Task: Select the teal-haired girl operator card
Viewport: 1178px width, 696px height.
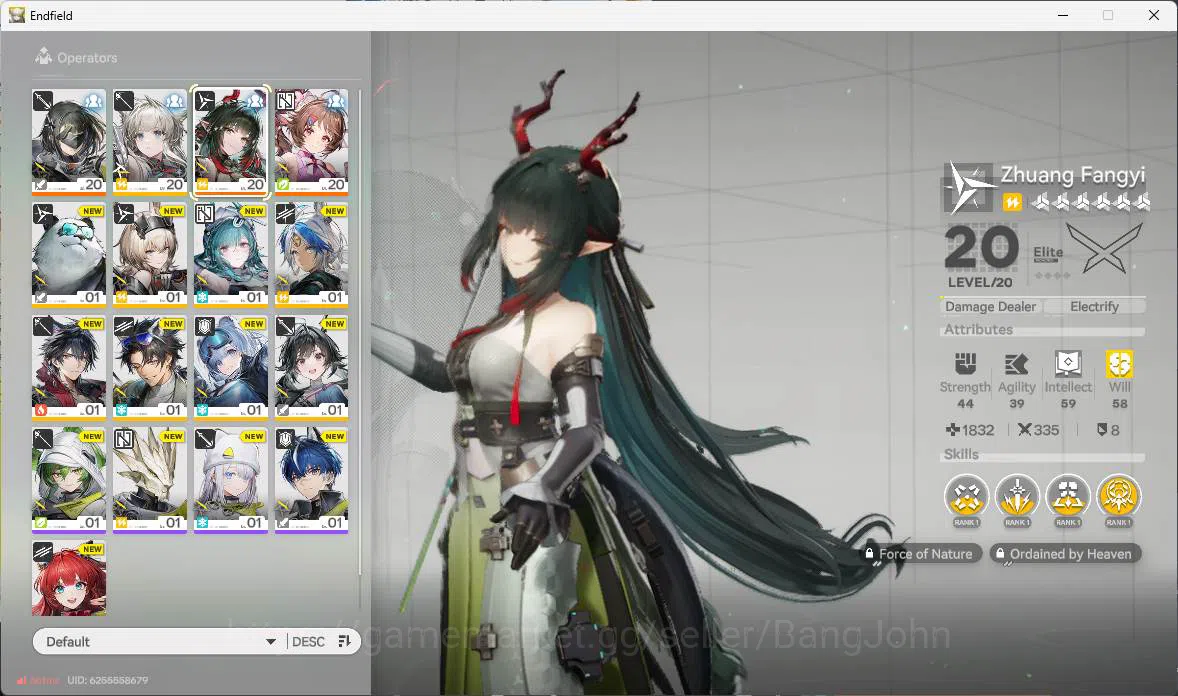Action: coord(231,255)
